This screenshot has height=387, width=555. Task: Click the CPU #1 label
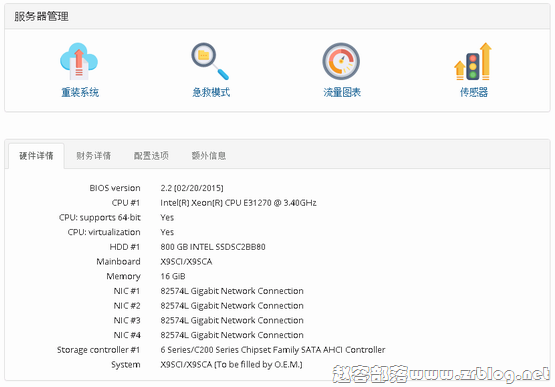pyautogui.click(x=126, y=203)
